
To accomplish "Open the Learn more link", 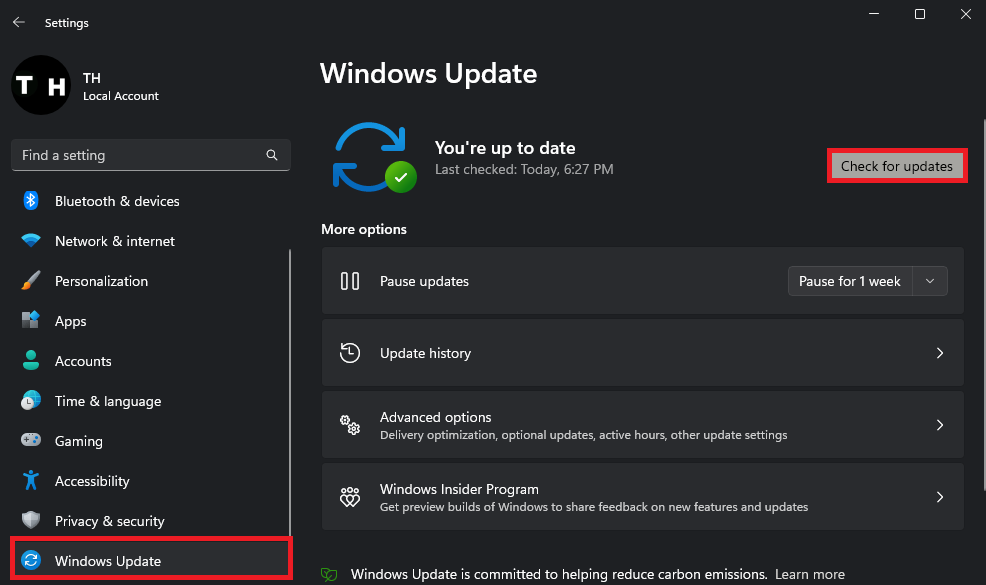I will [810, 574].
